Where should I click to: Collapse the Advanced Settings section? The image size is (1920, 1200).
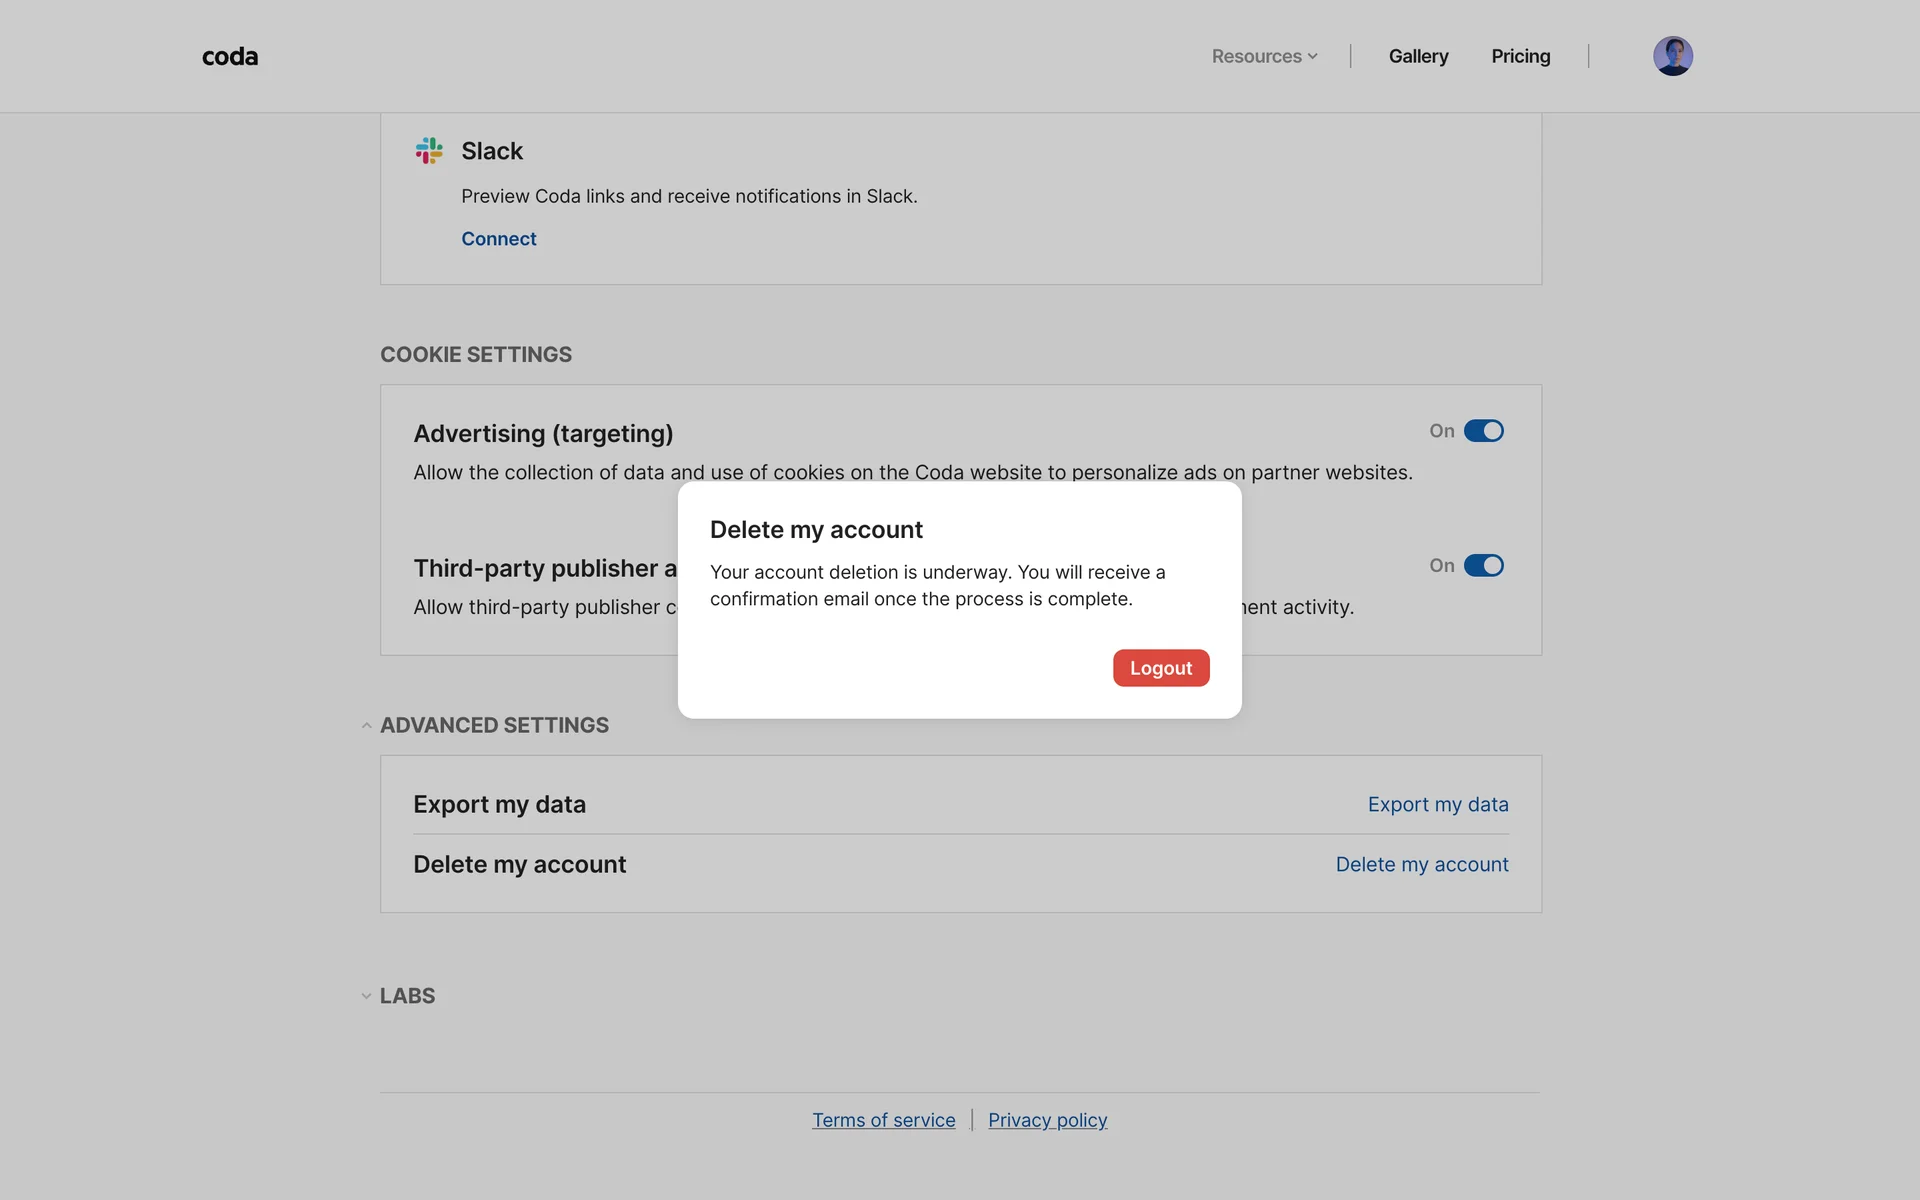[366, 726]
